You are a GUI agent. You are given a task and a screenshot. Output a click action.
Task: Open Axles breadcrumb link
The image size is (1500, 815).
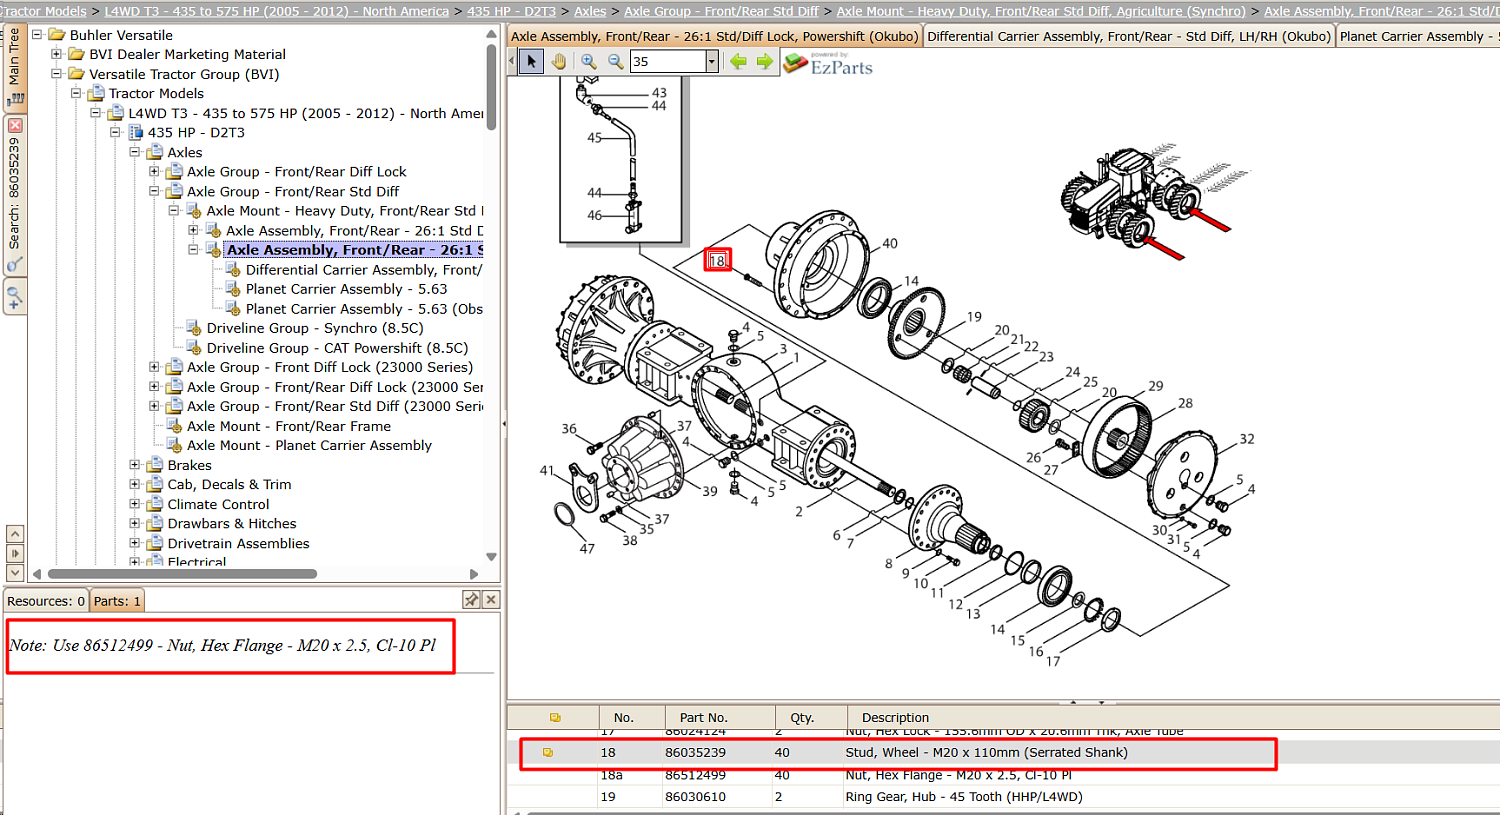(x=590, y=11)
